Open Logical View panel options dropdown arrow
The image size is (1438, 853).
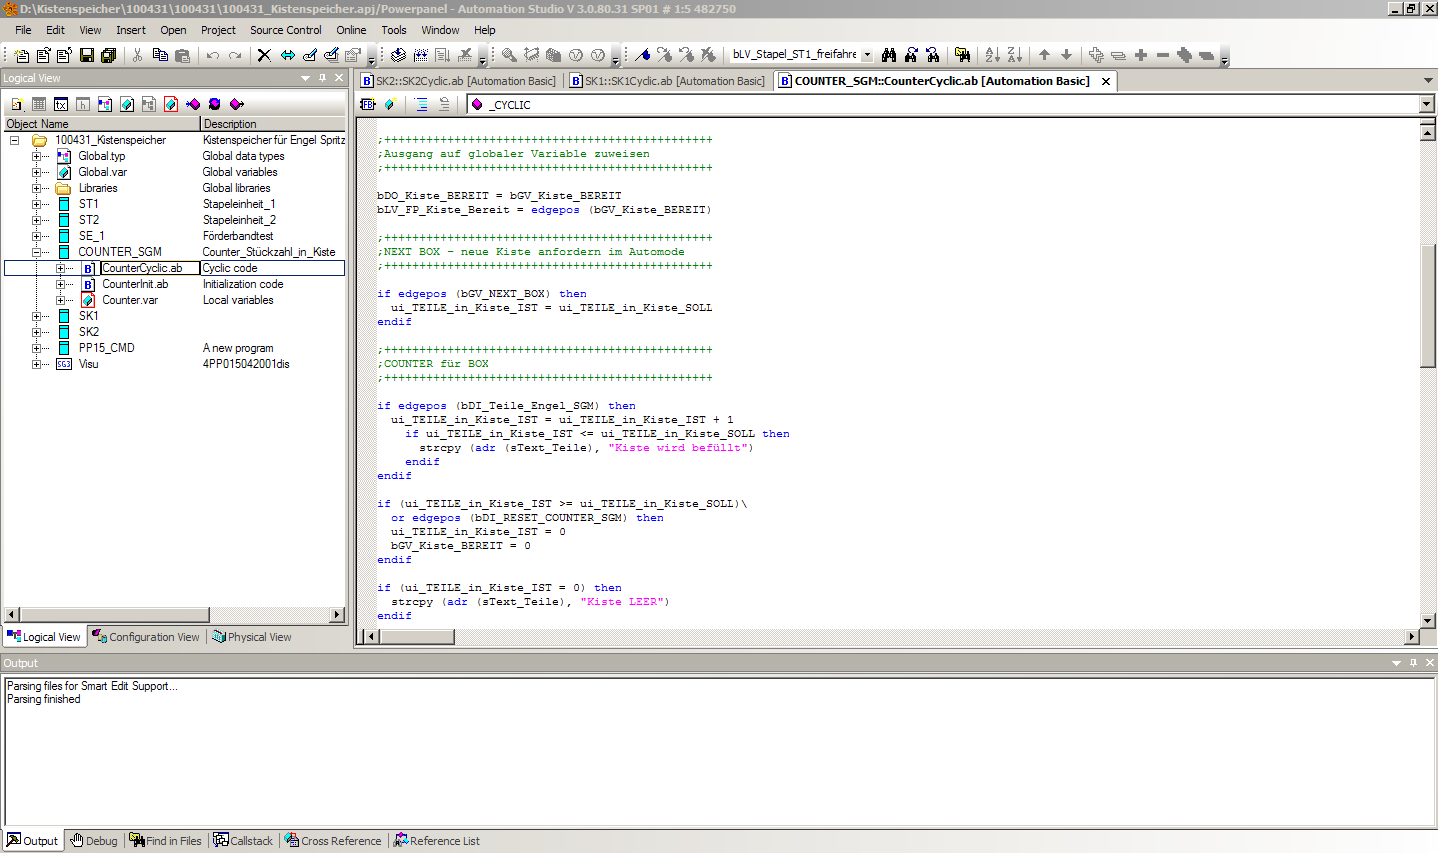coord(306,78)
